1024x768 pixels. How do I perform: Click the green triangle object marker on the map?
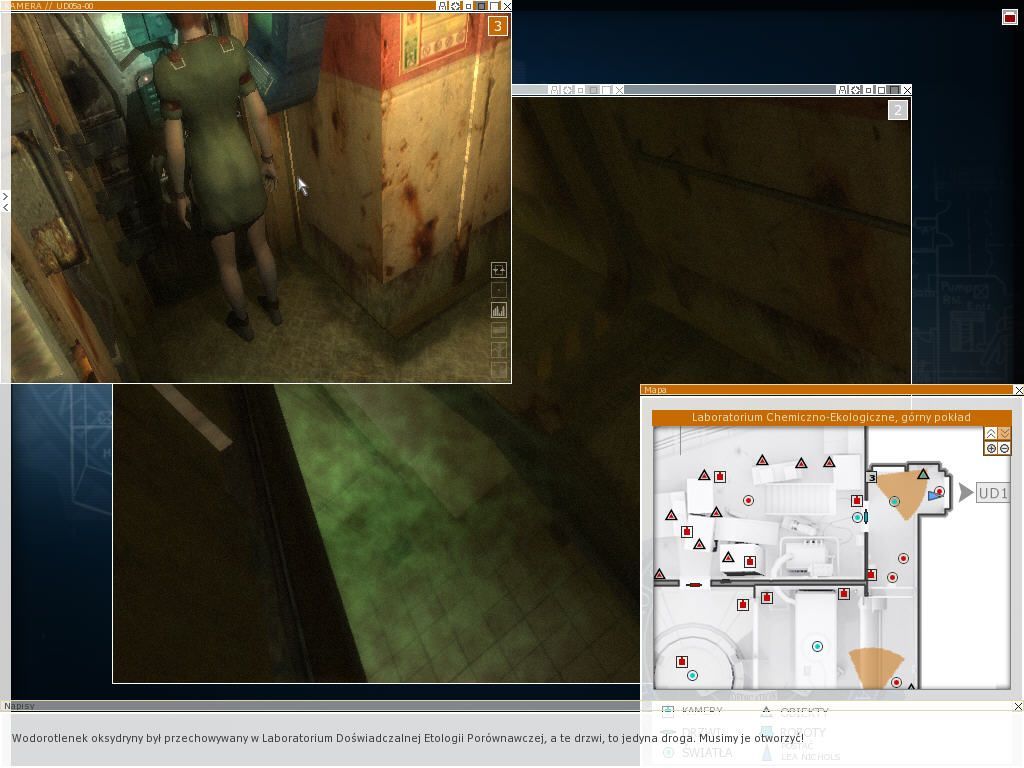(x=923, y=474)
